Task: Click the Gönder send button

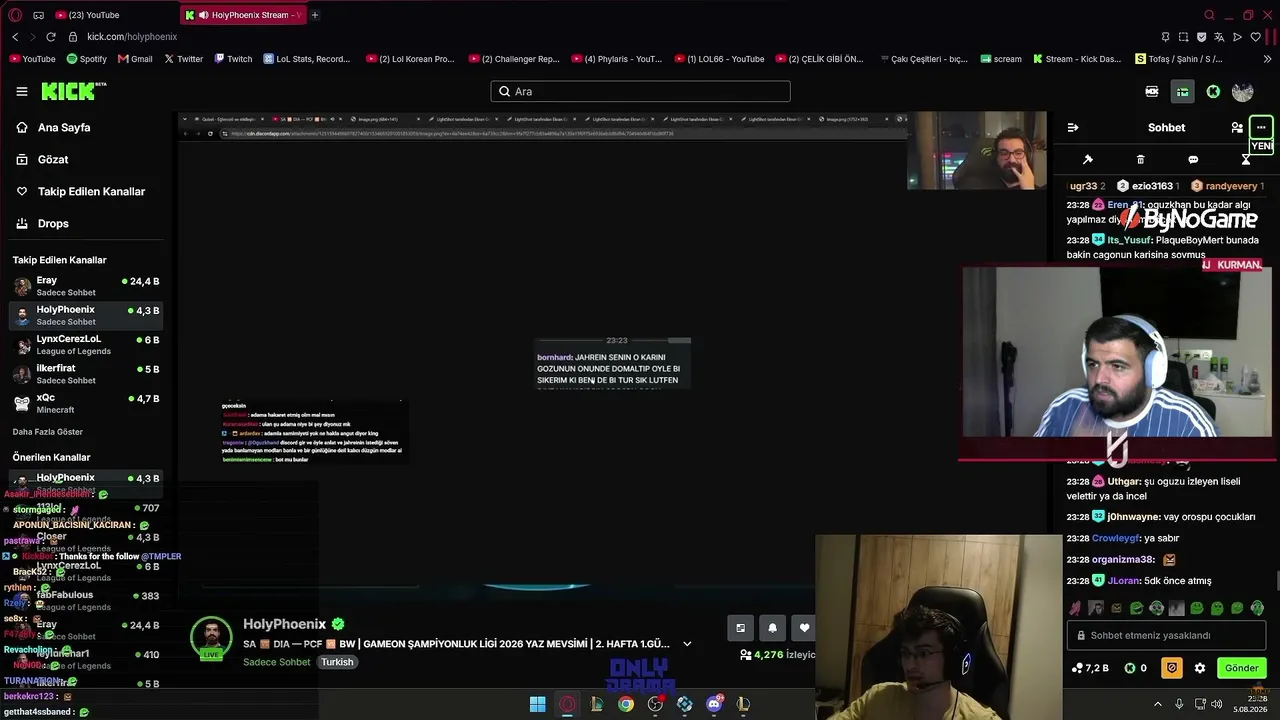Action: pos(1242,668)
